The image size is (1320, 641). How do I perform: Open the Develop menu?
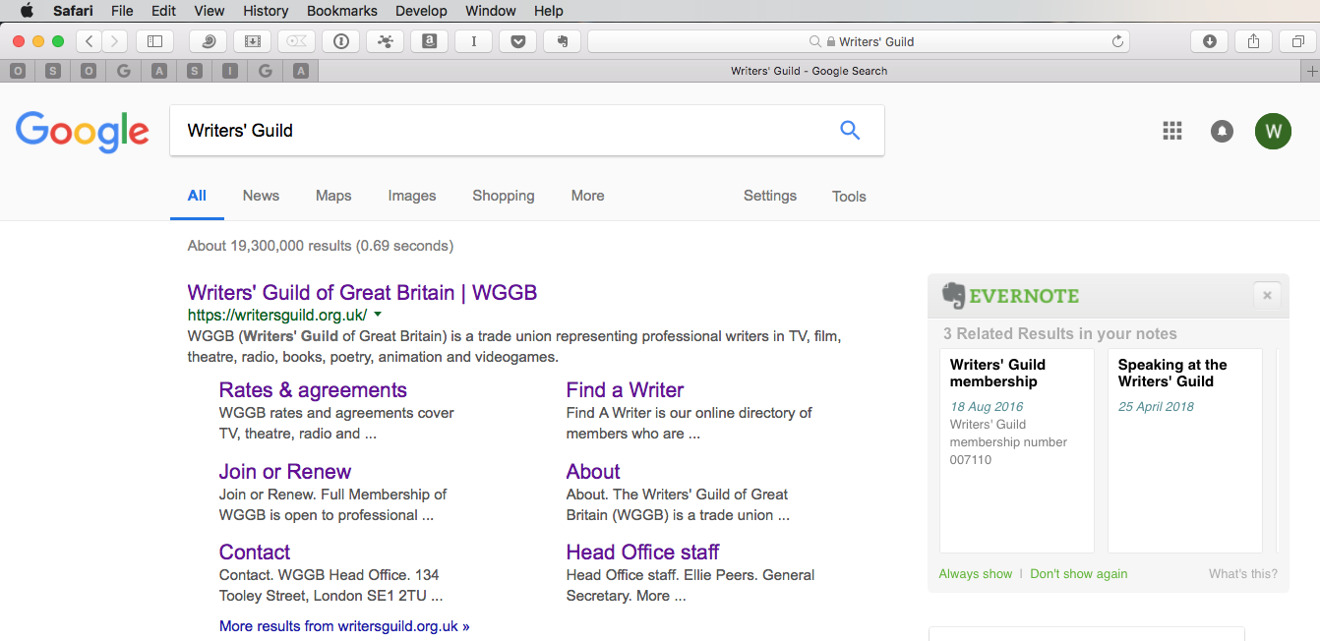[x=421, y=11]
